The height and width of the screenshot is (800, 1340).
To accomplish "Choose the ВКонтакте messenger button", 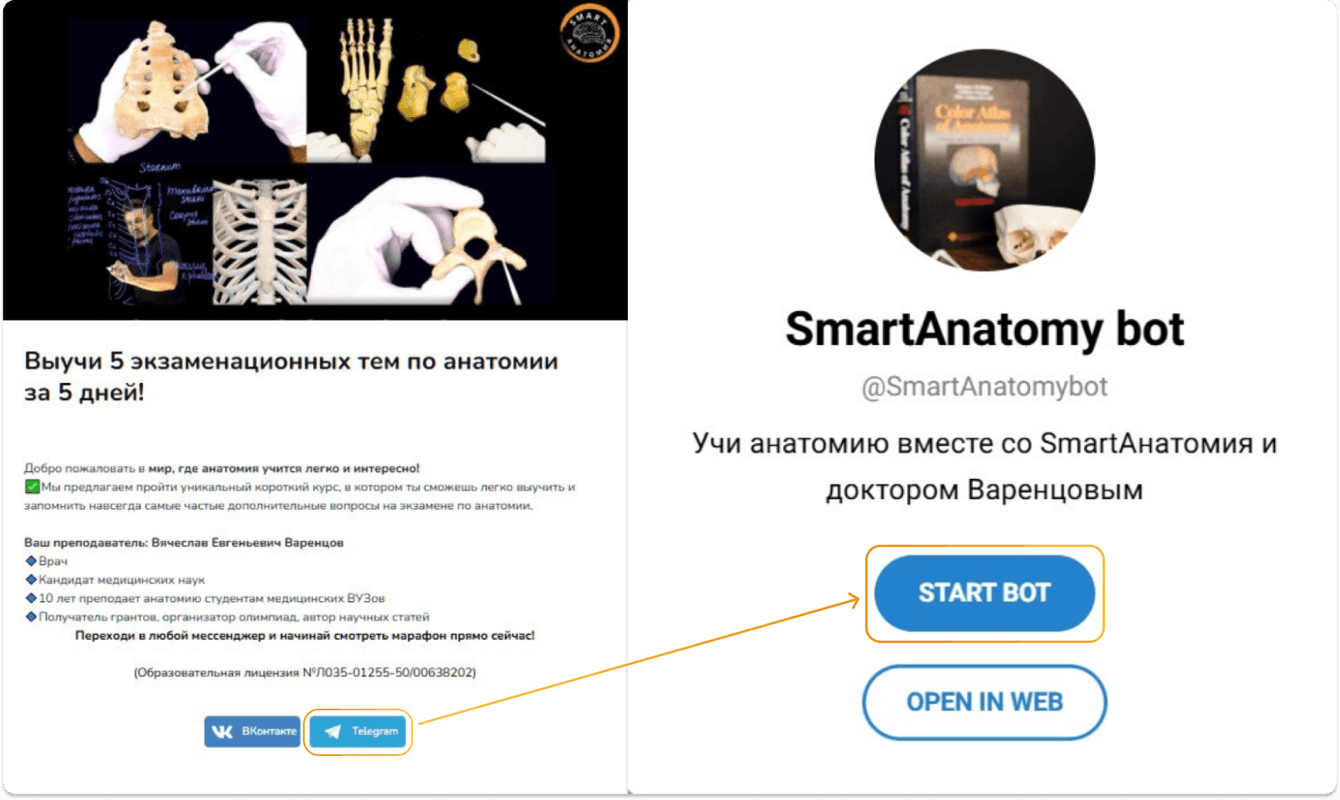I will tap(252, 731).
